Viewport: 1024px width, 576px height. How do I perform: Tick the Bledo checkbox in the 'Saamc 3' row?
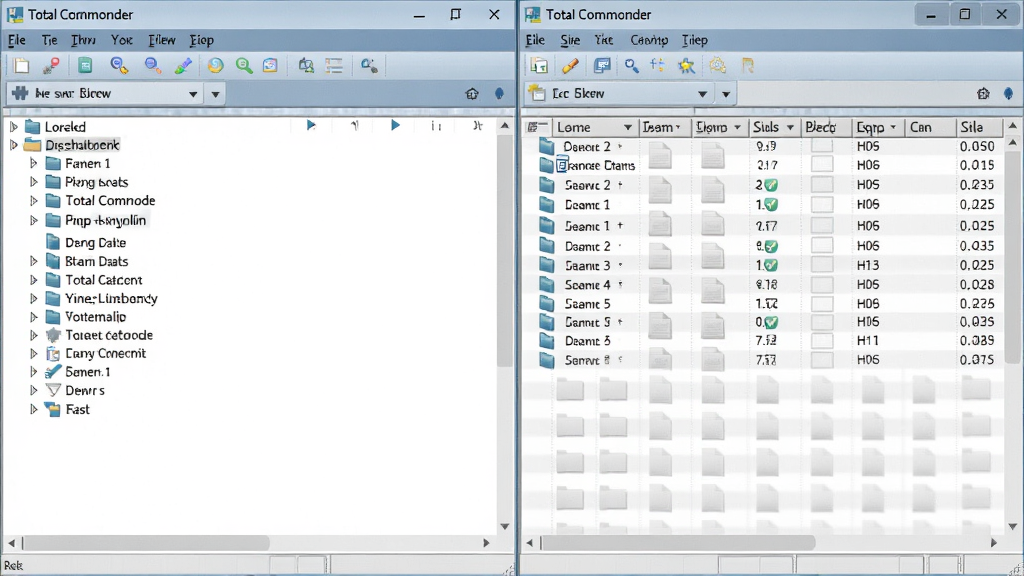pyautogui.click(x=822, y=265)
